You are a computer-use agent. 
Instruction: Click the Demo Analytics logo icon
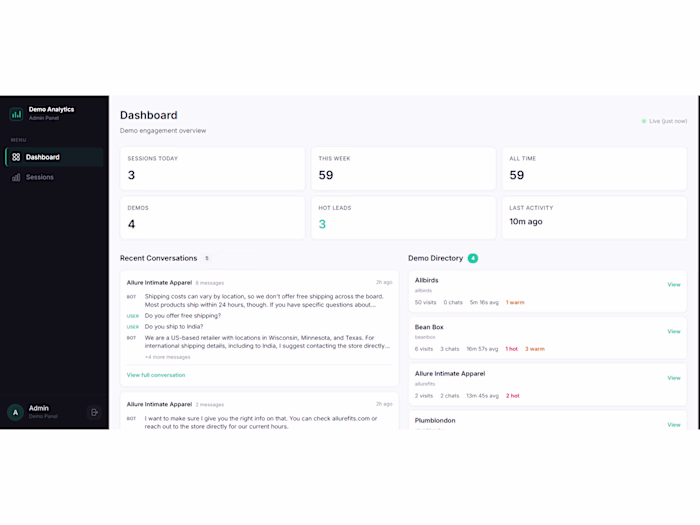(16, 114)
